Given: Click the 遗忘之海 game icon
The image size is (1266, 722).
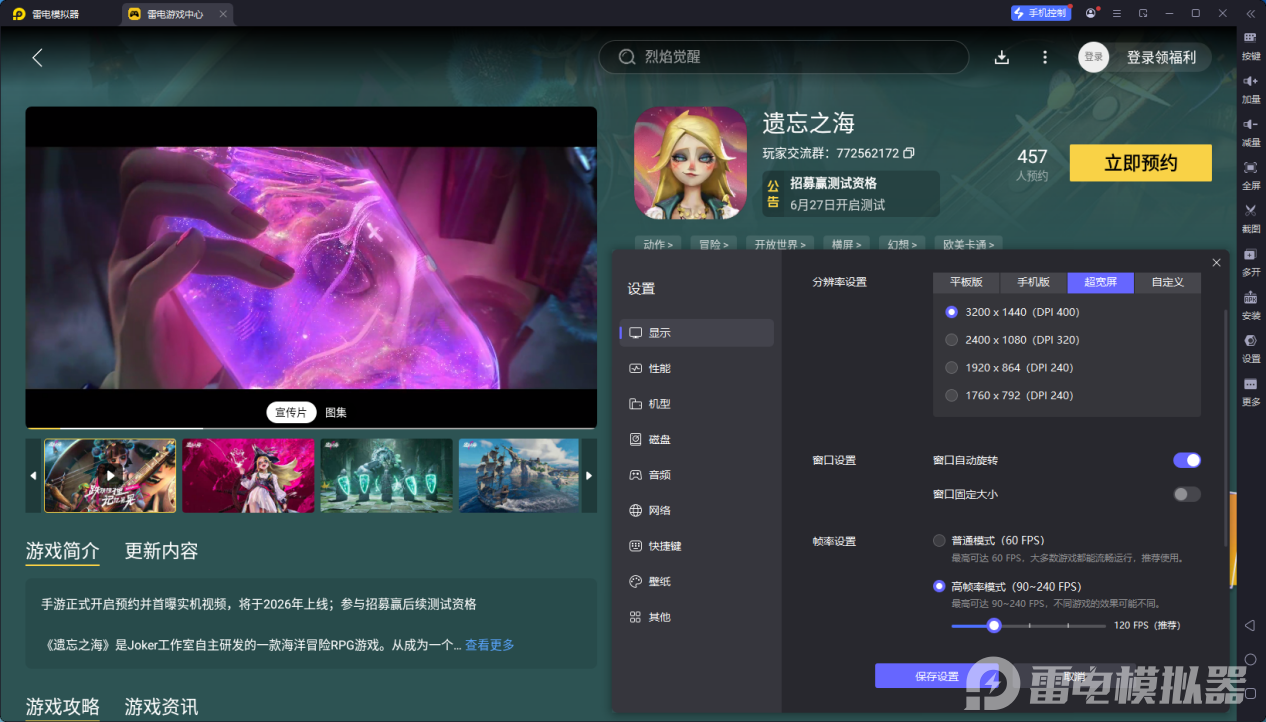Looking at the screenshot, I should click(690, 163).
